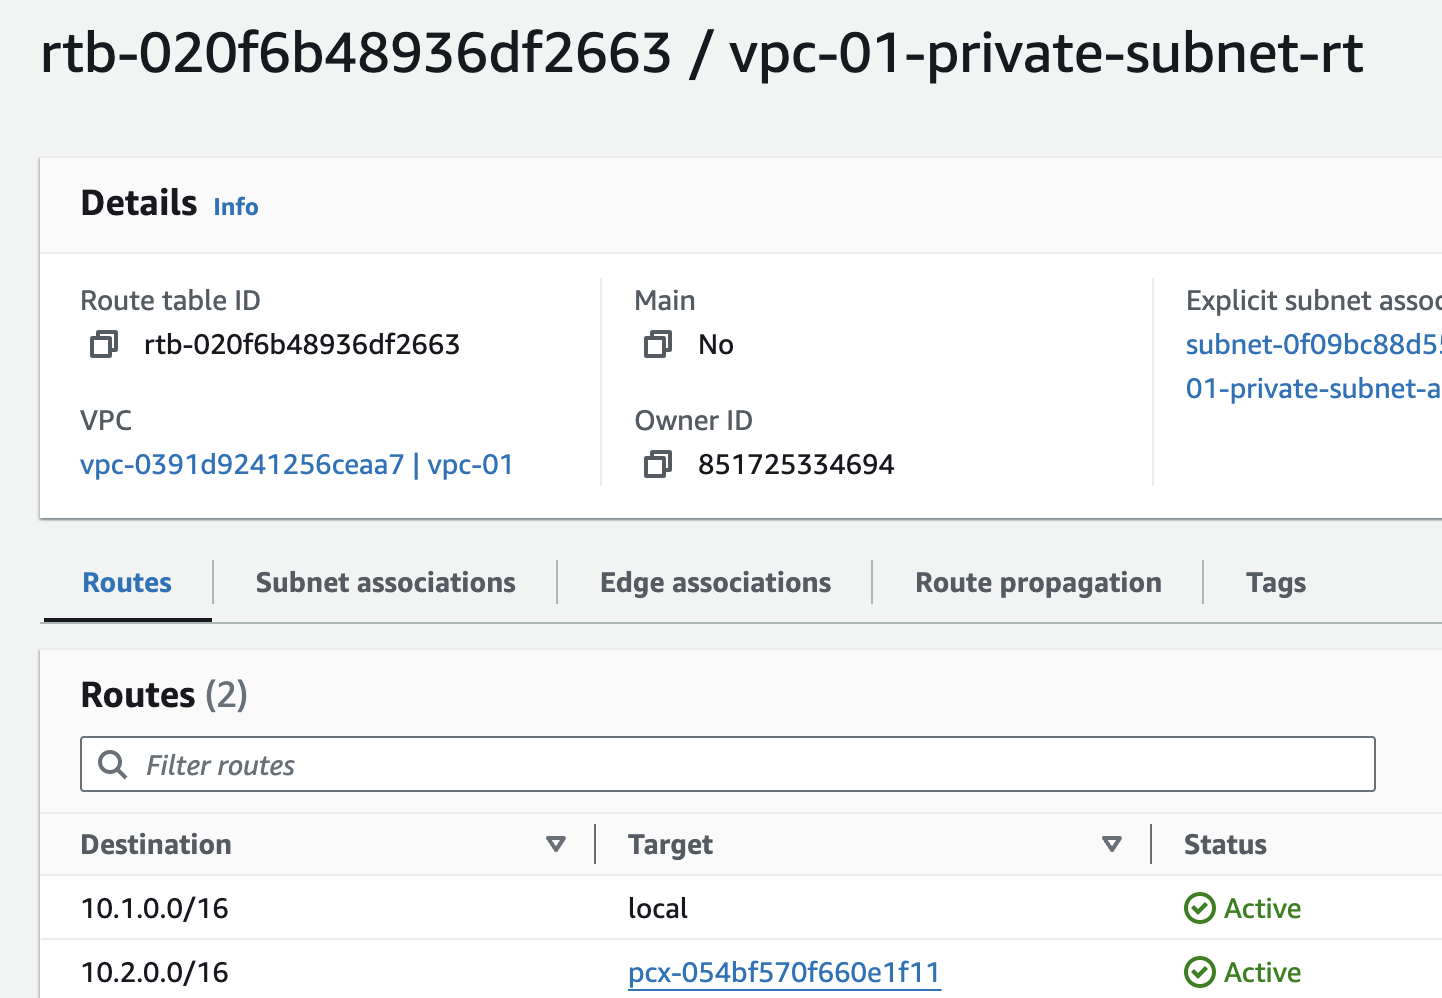
Task: Click the search magnifier icon in filter
Action: [113, 765]
